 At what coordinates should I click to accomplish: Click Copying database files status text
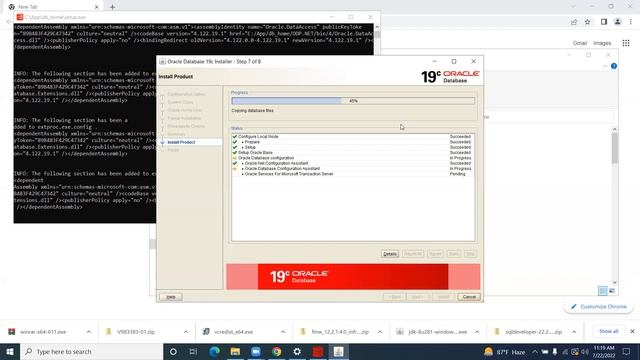[253, 111]
